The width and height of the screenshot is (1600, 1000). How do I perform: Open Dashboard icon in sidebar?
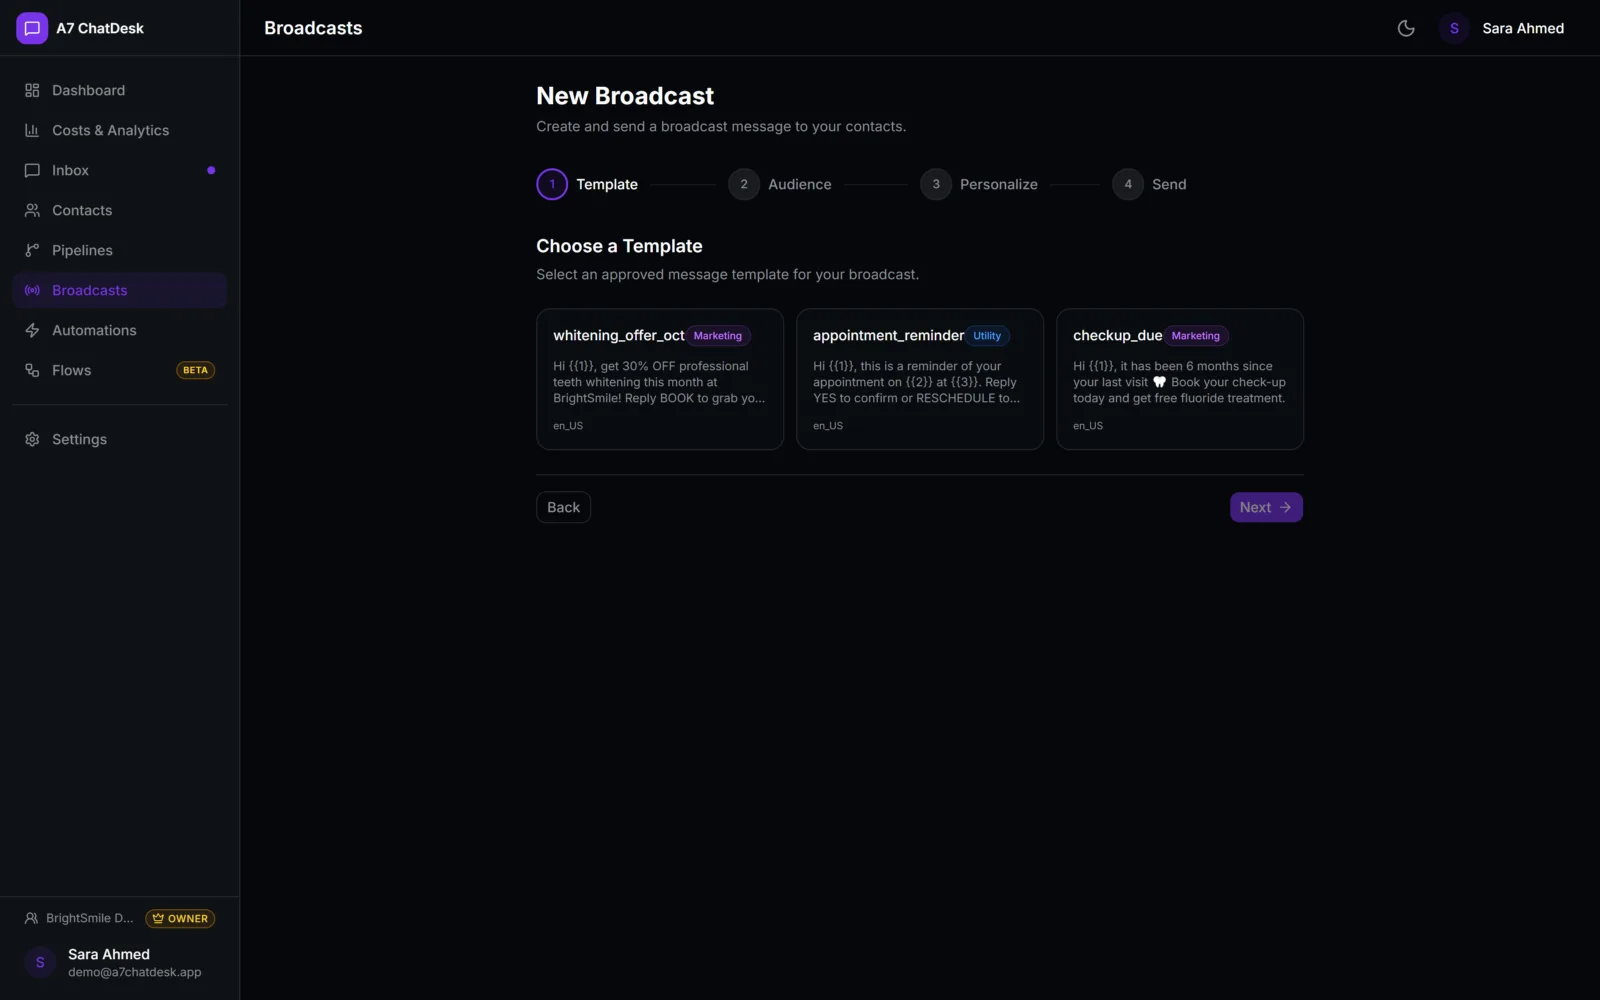tap(32, 90)
